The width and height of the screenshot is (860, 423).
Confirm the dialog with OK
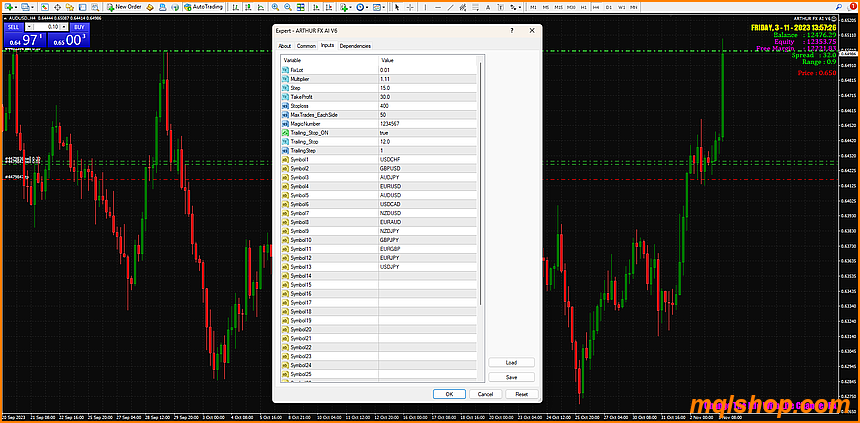coord(449,394)
